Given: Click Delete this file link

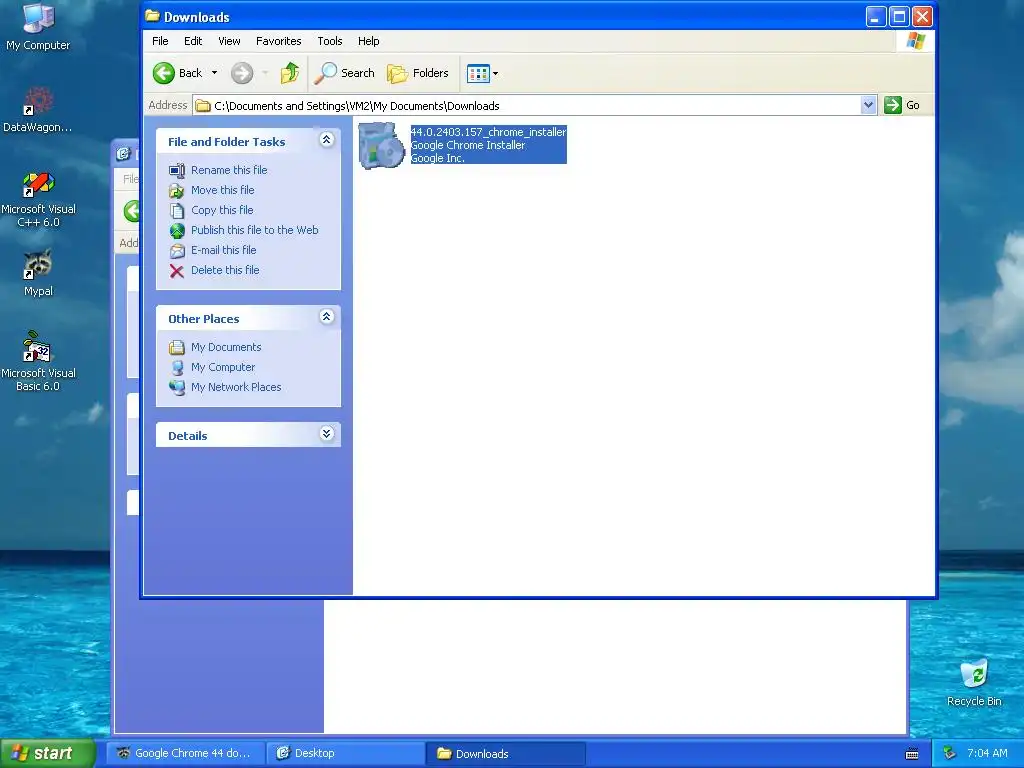Looking at the screenshot, I should point(225,270).
